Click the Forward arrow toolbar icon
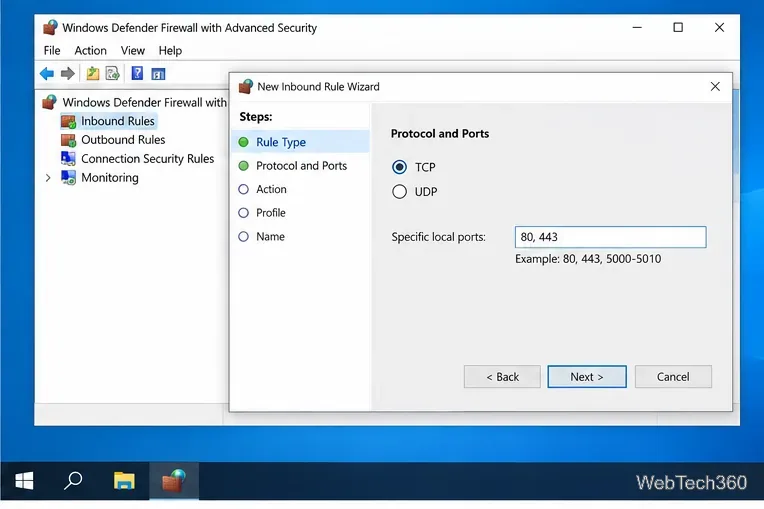Screen dimensions: 764x509 click(68, 74)
